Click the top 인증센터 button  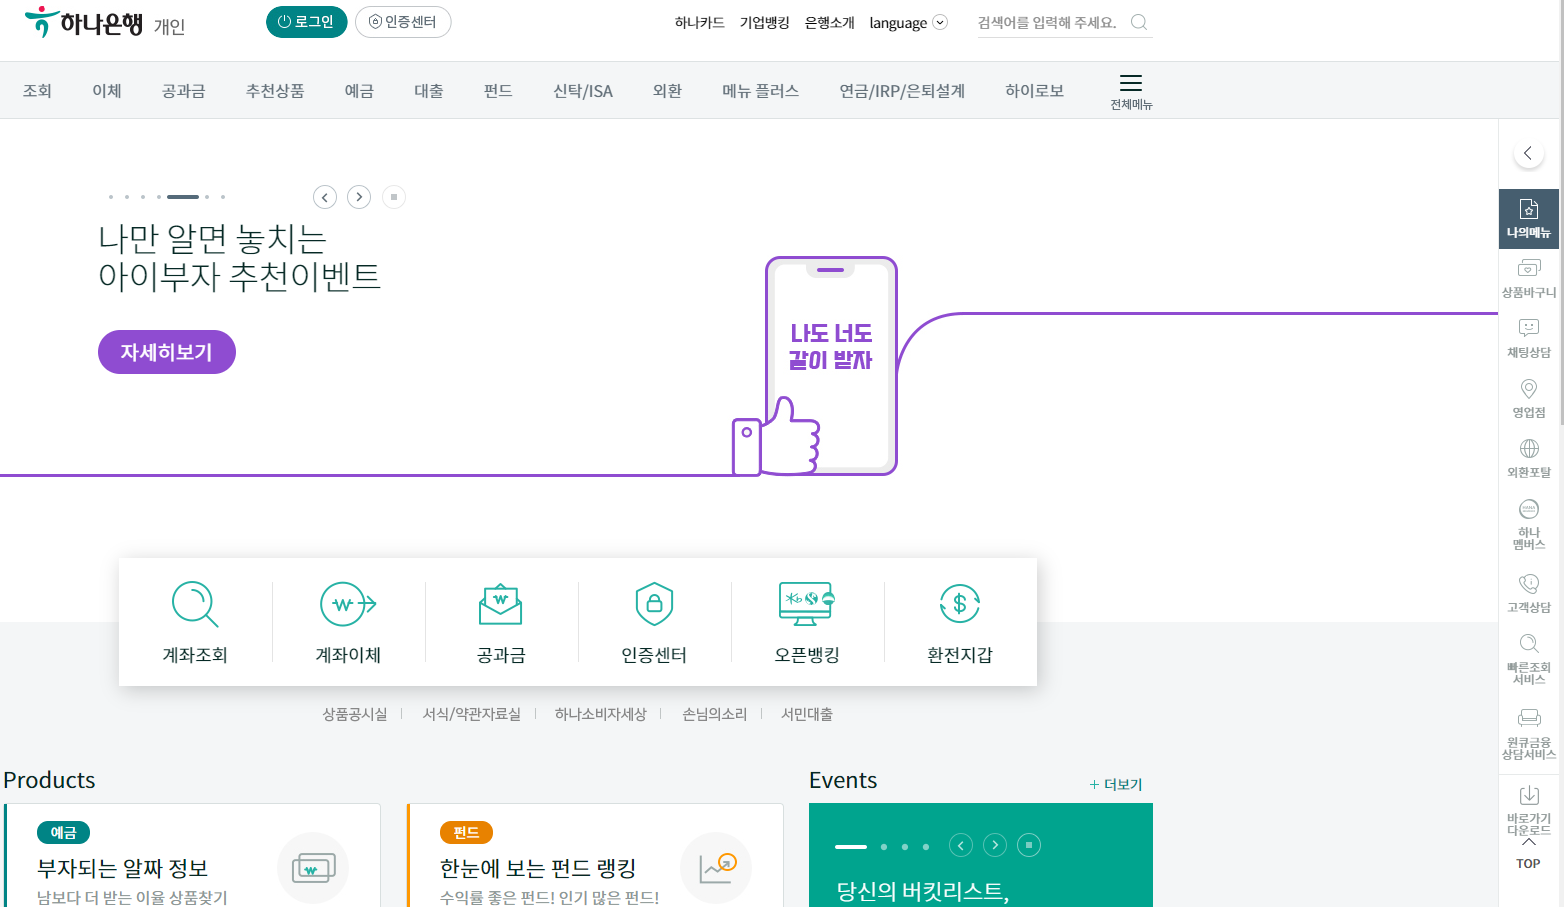click(x=403, y=22)
